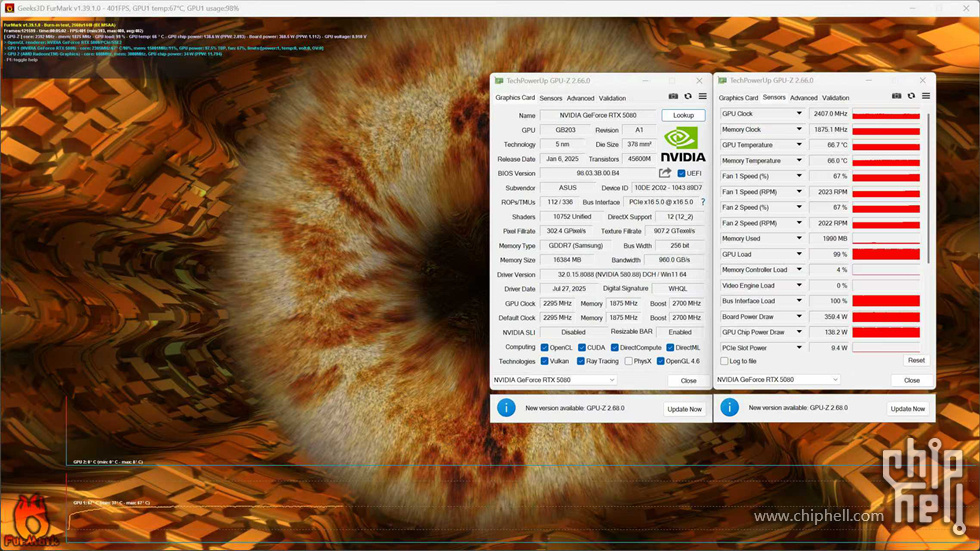
Task: Open PCIe Slot Power sensor dropdown
Action: click(x=799, y=348)
